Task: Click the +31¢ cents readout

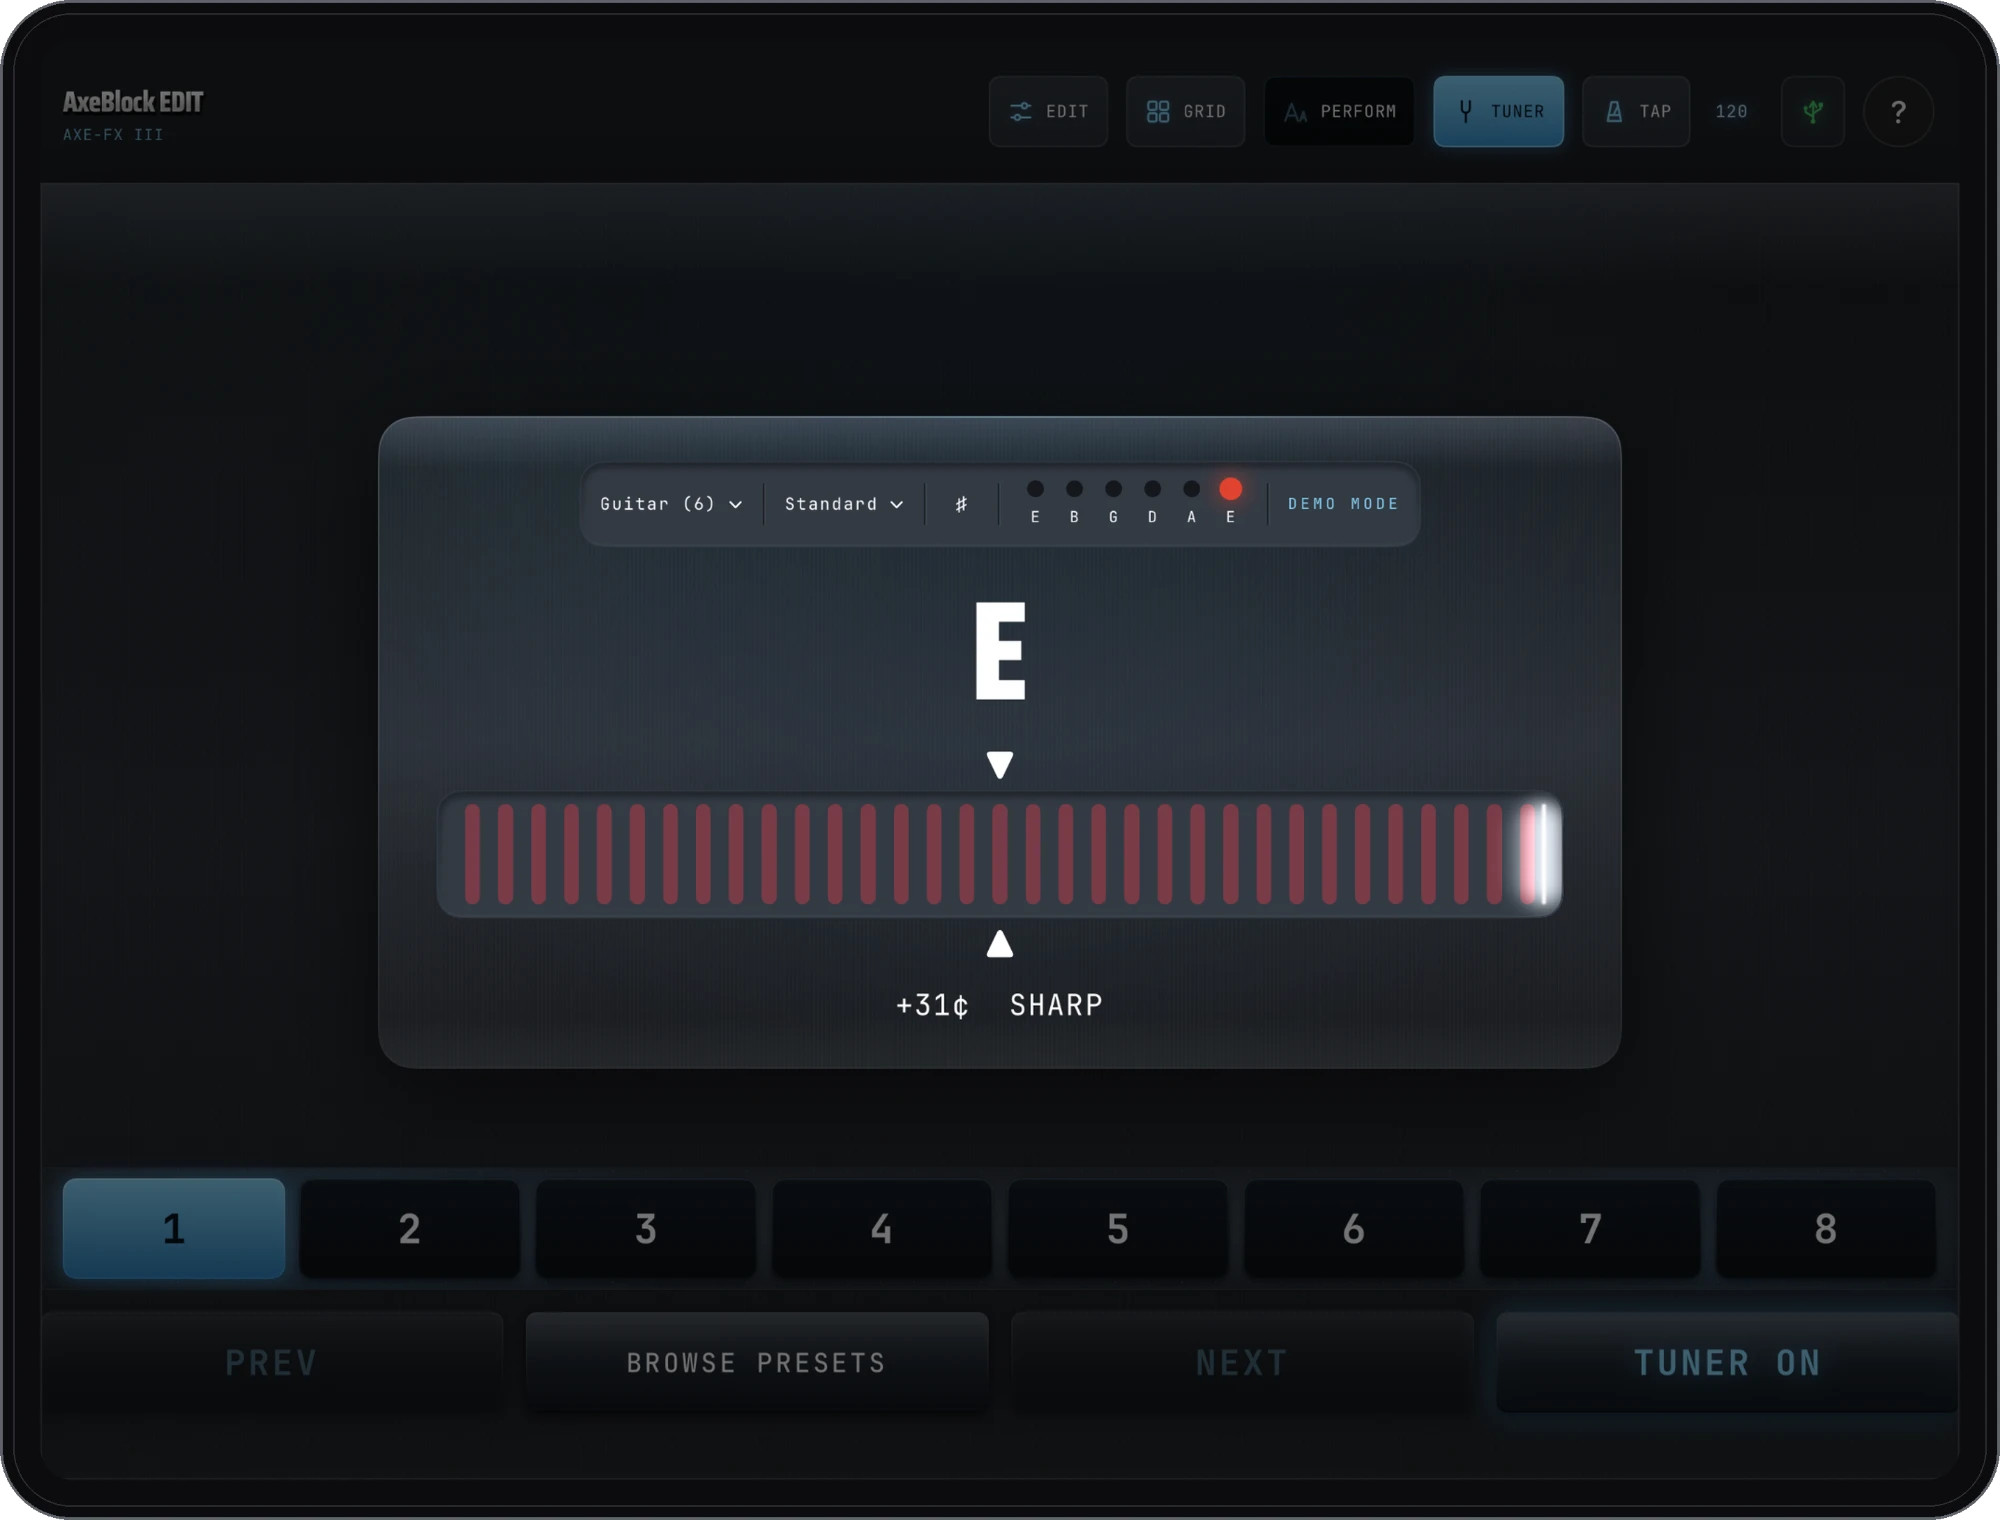Action: 932,1005
